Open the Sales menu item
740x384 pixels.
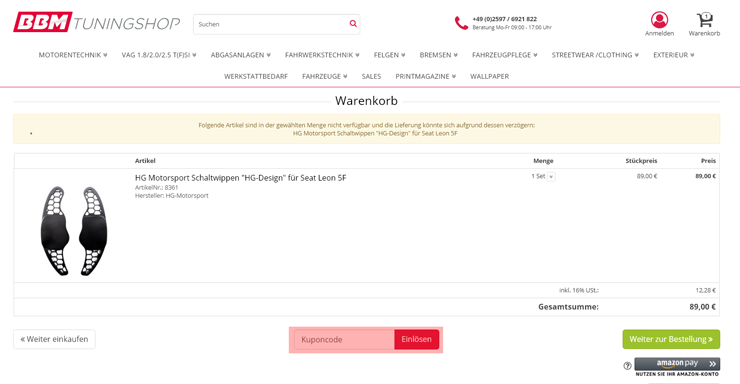(x=371, y=76)
